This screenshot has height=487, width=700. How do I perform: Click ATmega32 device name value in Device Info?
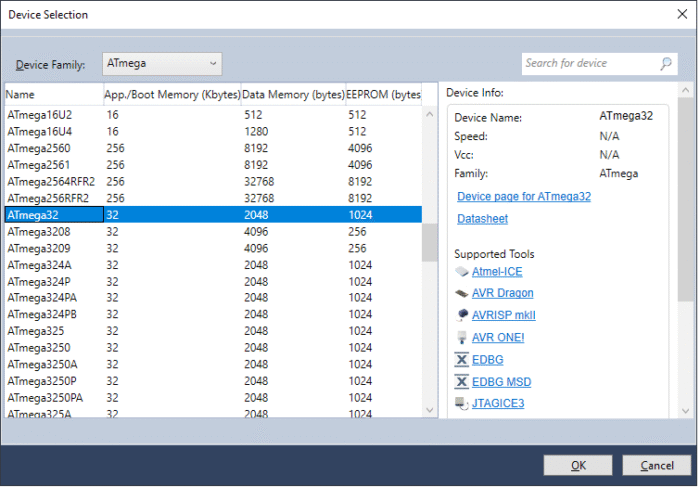click(626, 116)
